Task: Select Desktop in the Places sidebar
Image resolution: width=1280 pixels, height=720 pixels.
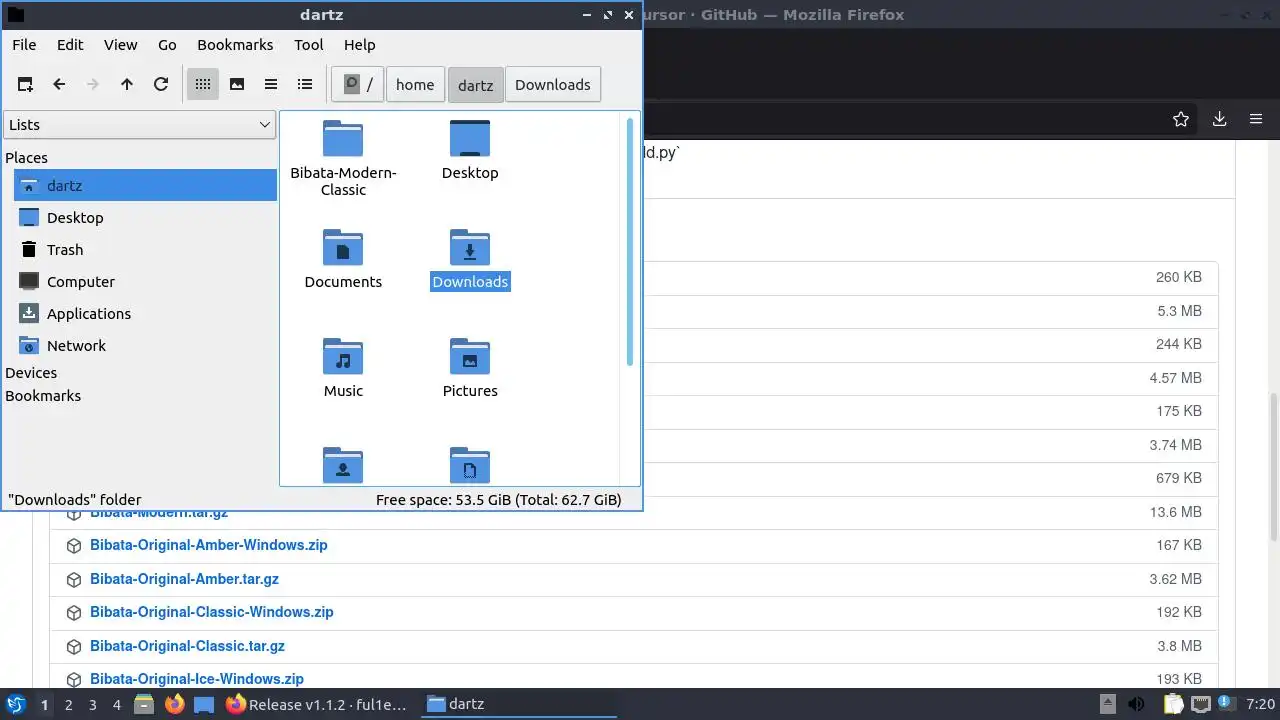Action: point(145,217)
